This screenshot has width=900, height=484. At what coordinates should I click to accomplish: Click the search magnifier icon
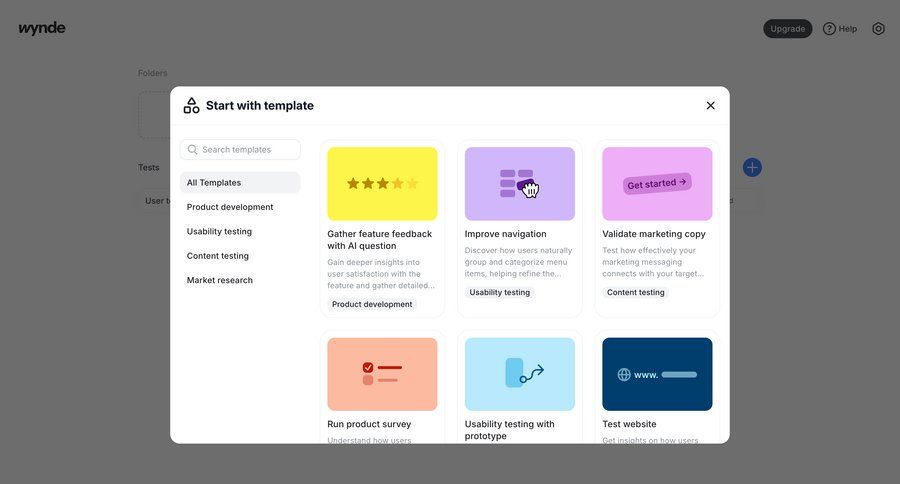[x=193, y=150]
